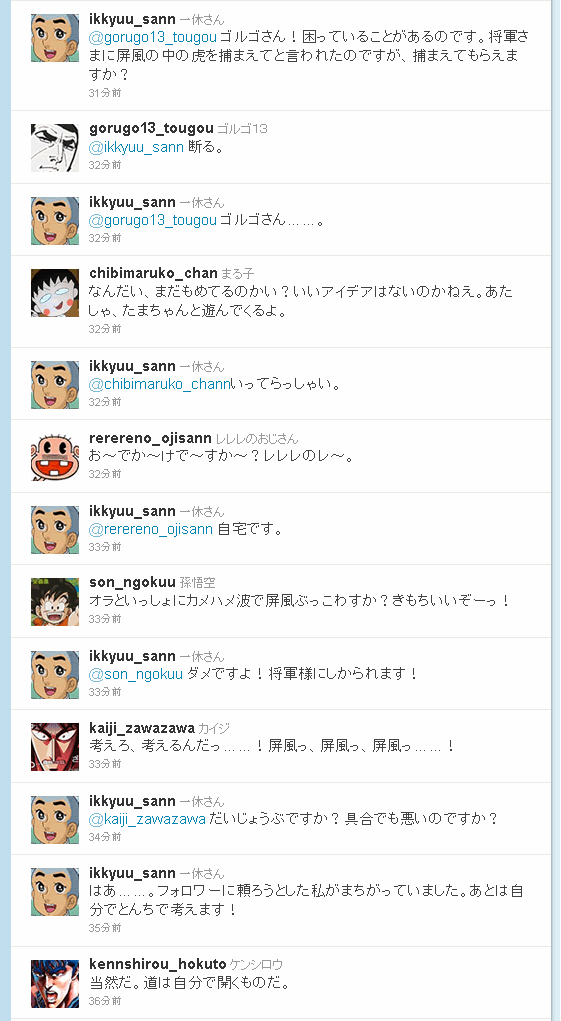Screen dimensions: 561x1021
Task: Click gorugo13_tougou's profile avatar
Action: pos(55,148)
